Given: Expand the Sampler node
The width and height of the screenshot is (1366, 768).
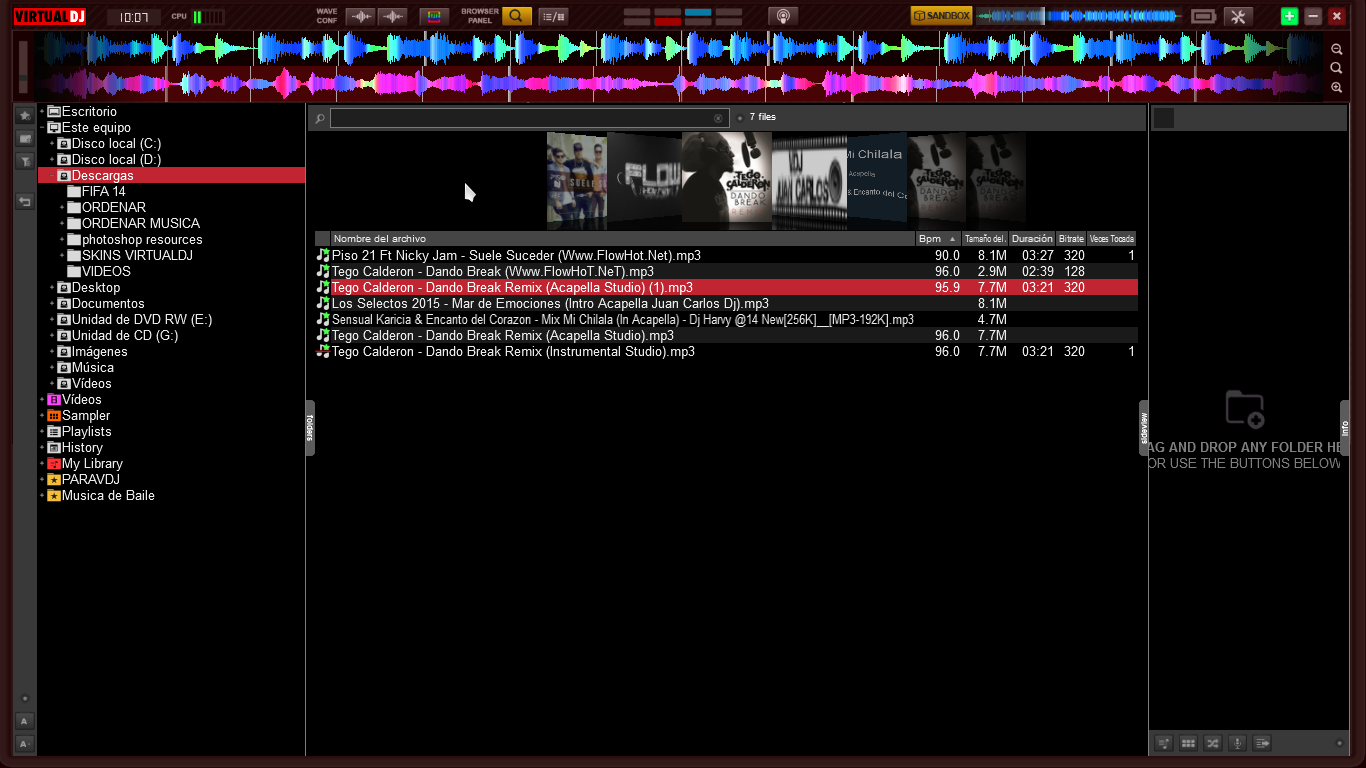Looking at the screenshot, I should tap(42, 416).
